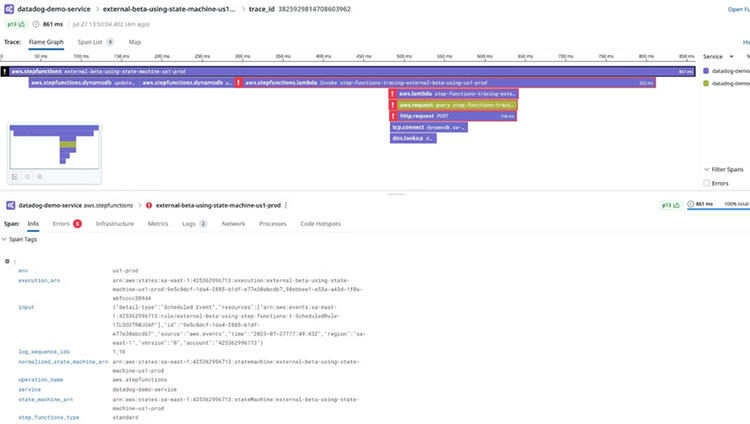Viewport: 750px width, 424px height.
Task: Click the green datadog-demo service color swatch
Action: click(706, 83)
